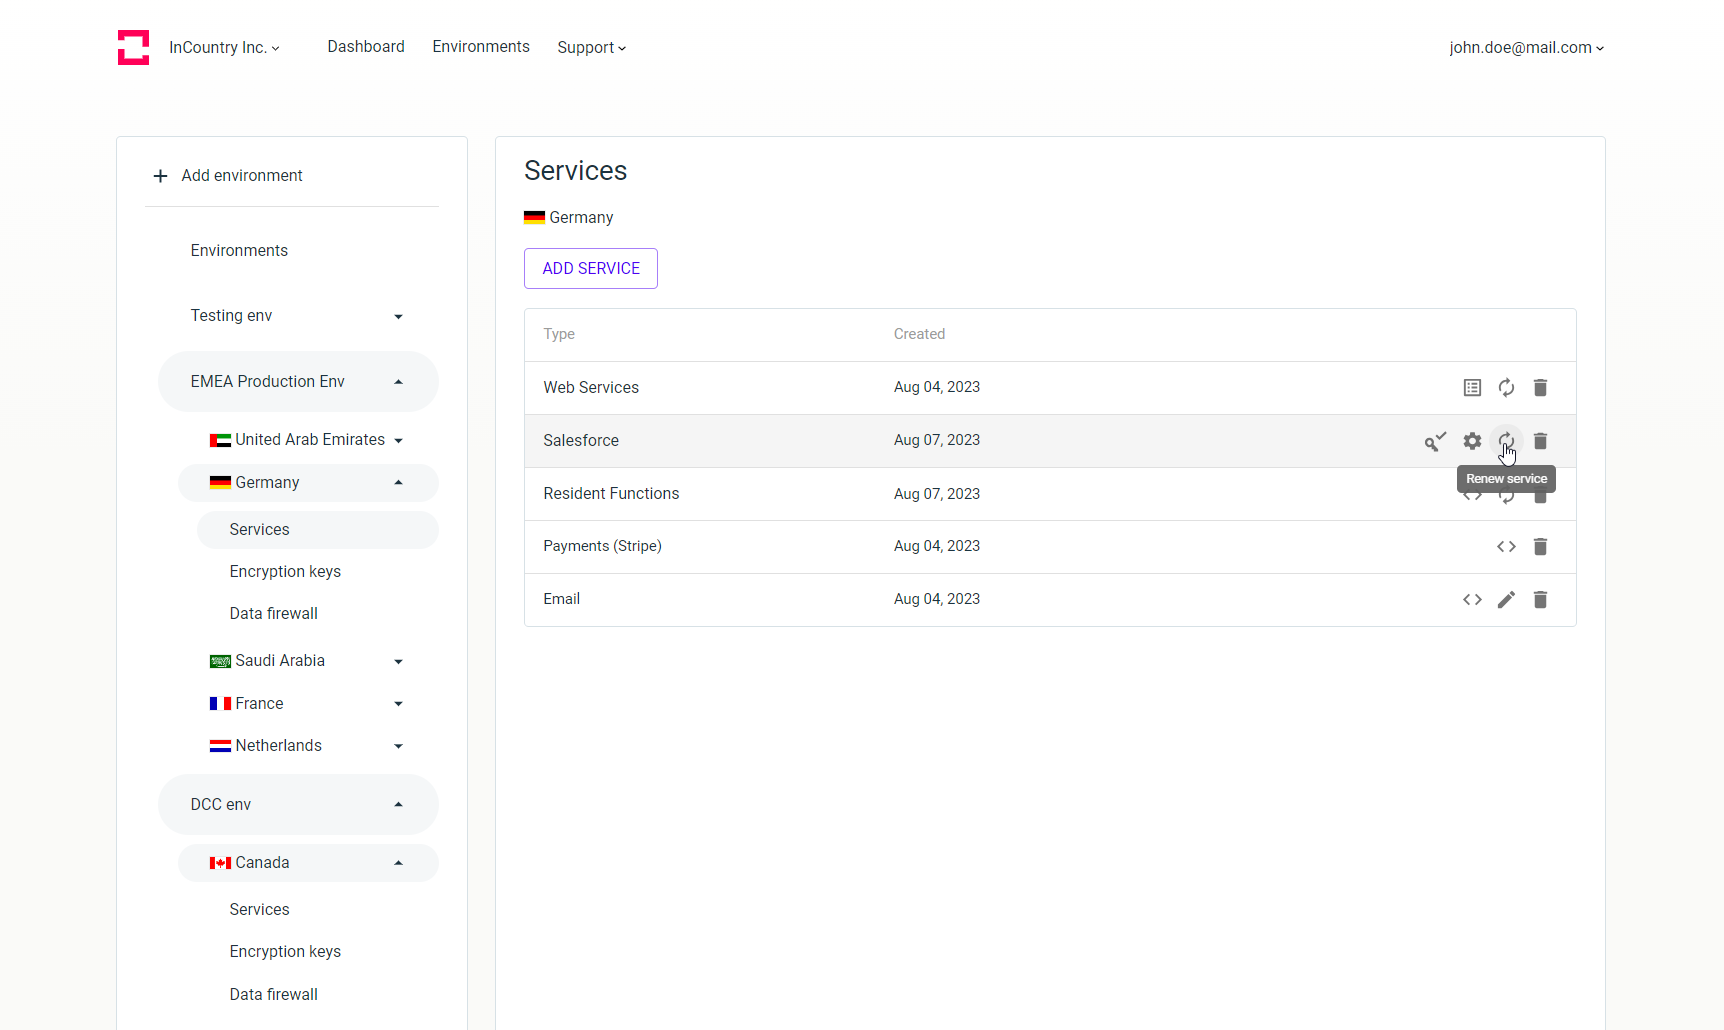Renew the Resident Functions service
The width and height of the screenshot is (1724, 1030).
click(x=1507, y=493)
